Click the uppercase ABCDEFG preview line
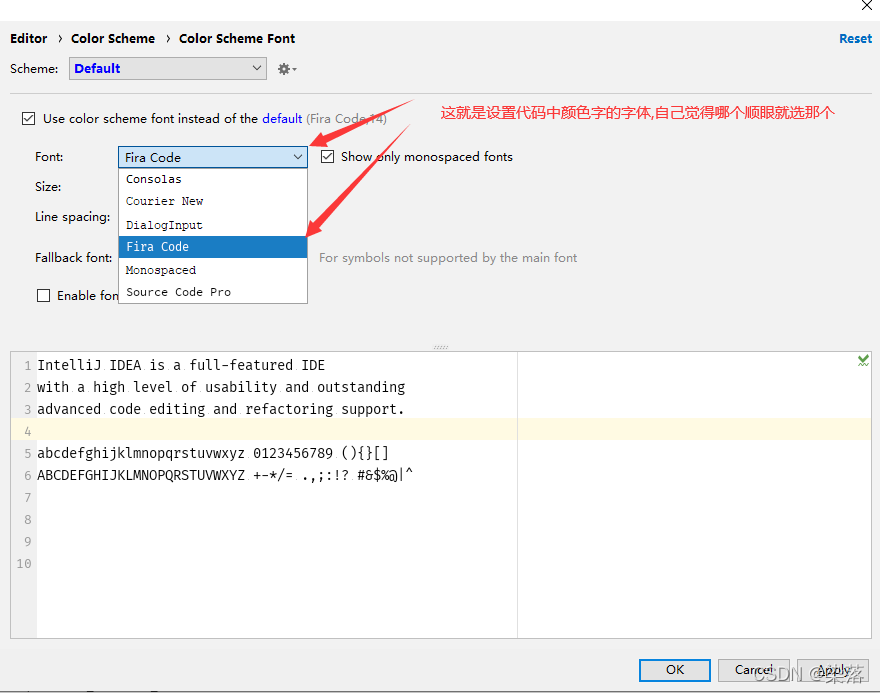Image resolution: width=880 pixels, height=693 pixels. [224, 475]
